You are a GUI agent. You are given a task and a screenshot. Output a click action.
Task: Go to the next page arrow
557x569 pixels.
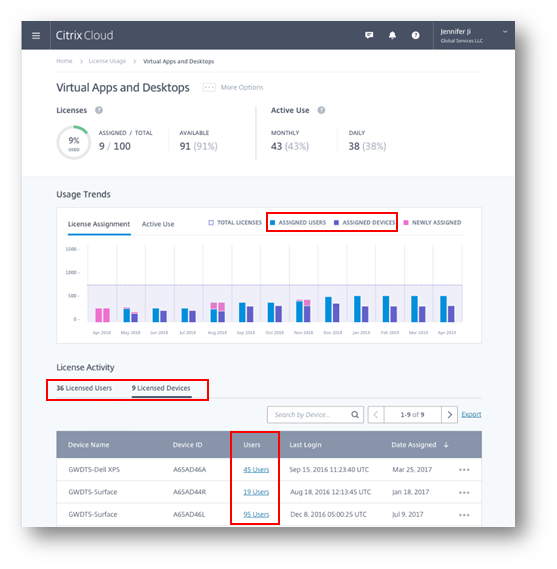coord(450,415)
